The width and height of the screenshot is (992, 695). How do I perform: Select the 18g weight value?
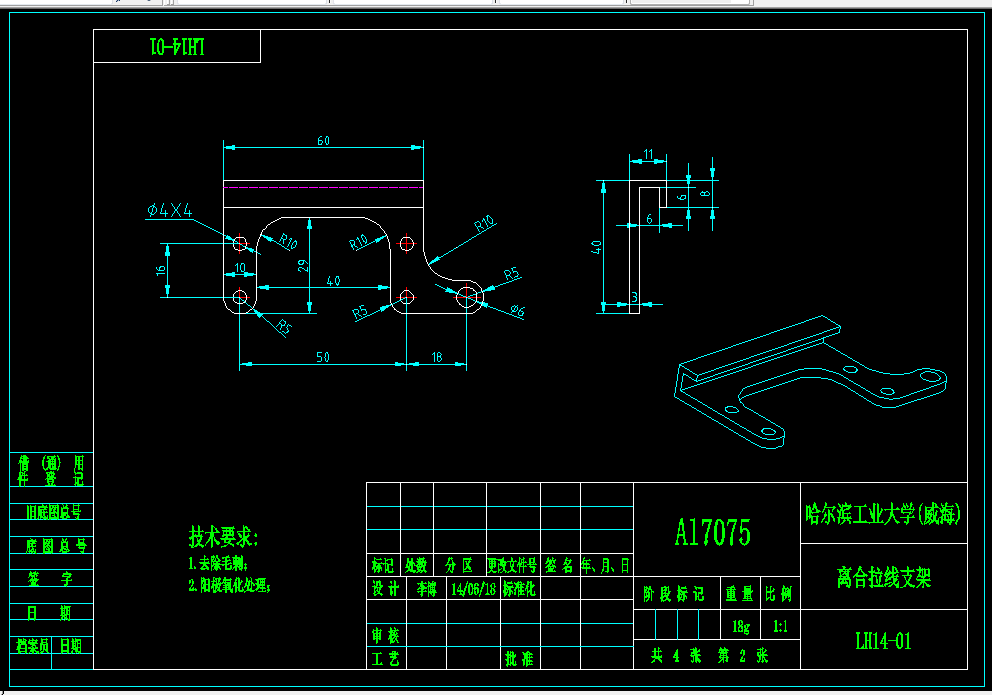click(x=741, y=626)
